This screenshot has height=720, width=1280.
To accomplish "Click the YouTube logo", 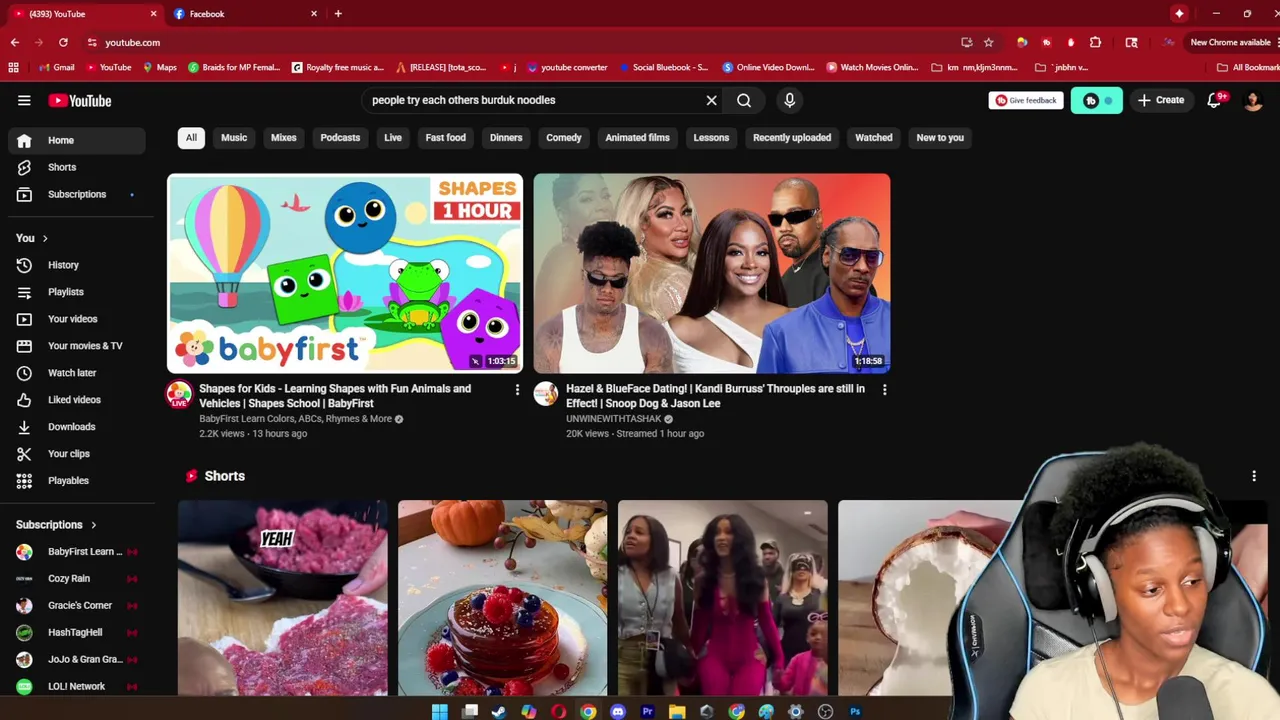I will click(x=80, y=100).
